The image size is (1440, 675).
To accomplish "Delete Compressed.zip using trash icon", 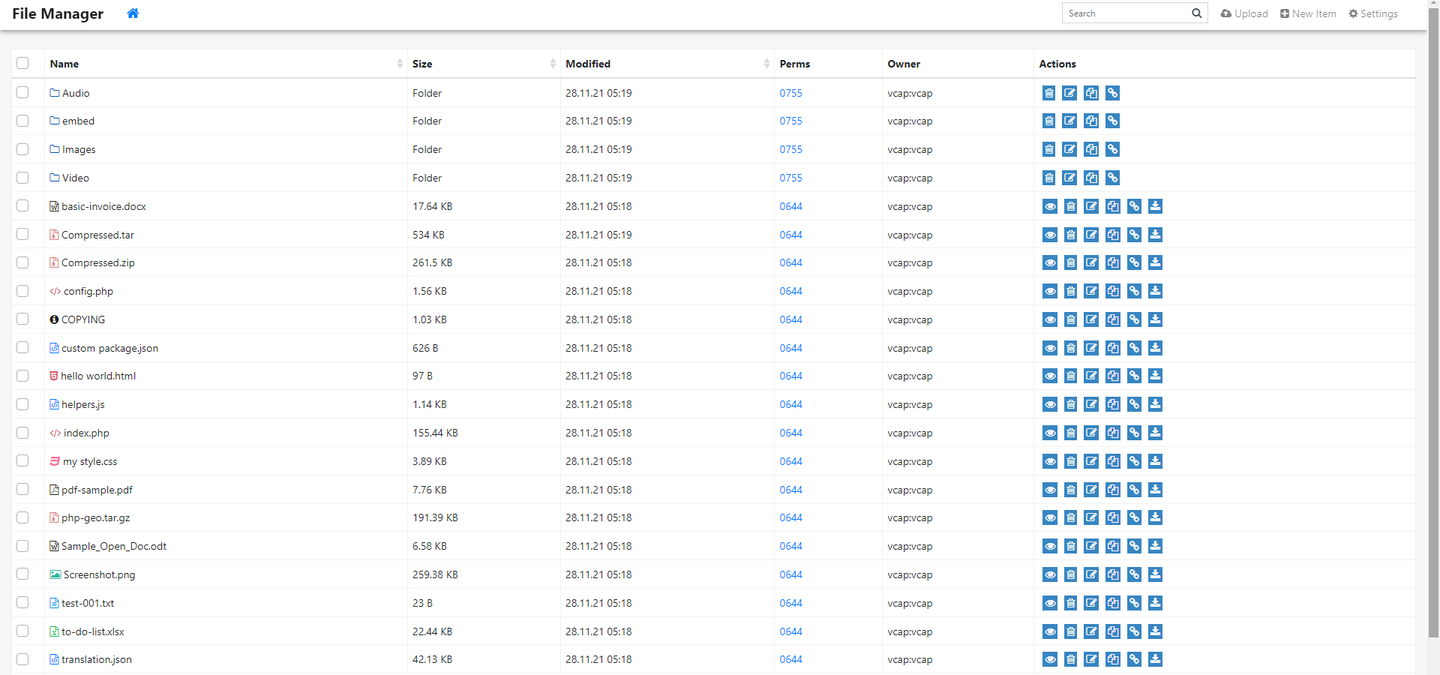I will click(1070, 263).
